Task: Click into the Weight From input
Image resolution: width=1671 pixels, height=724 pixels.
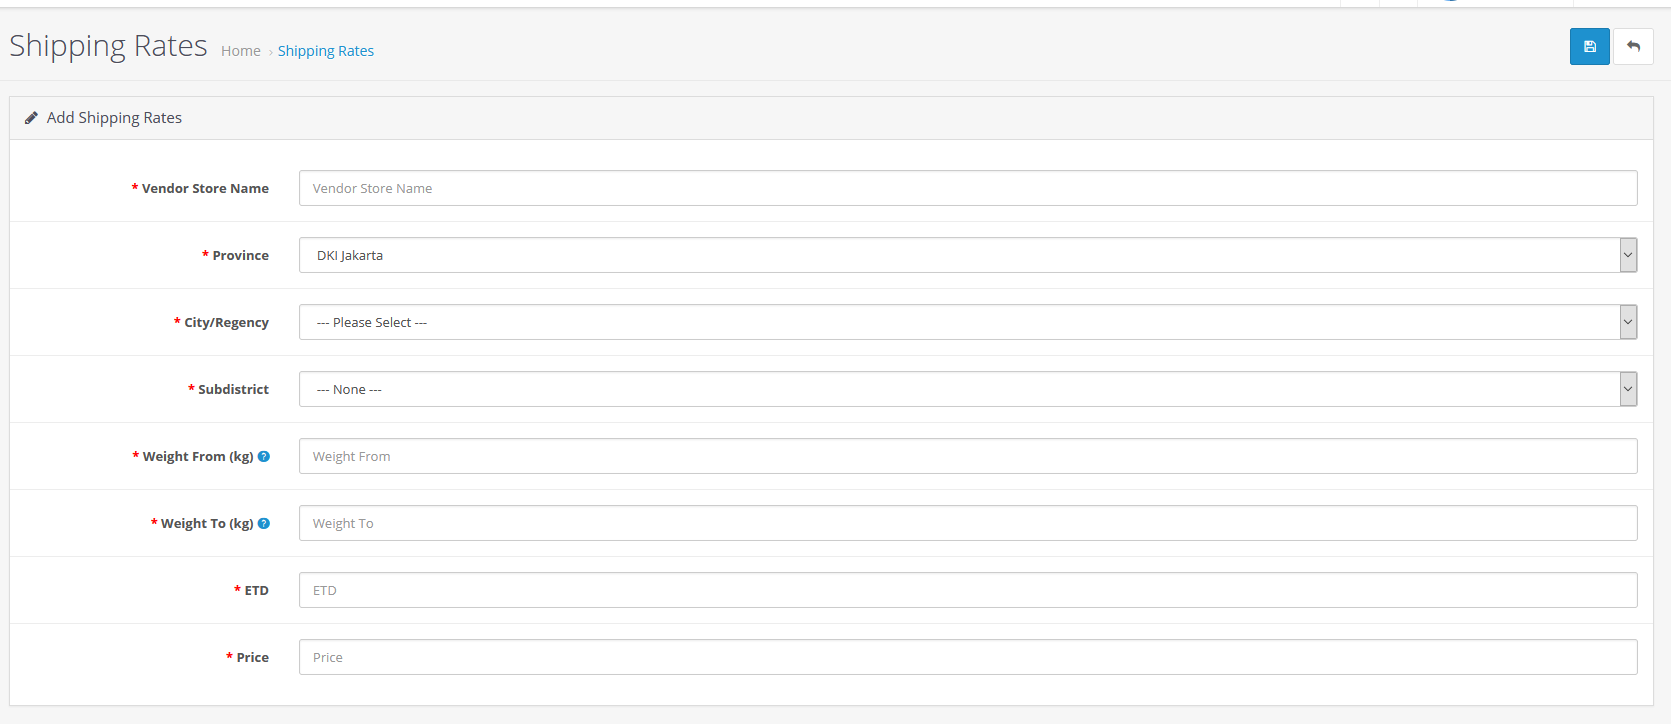Action: tap(967, 456)
